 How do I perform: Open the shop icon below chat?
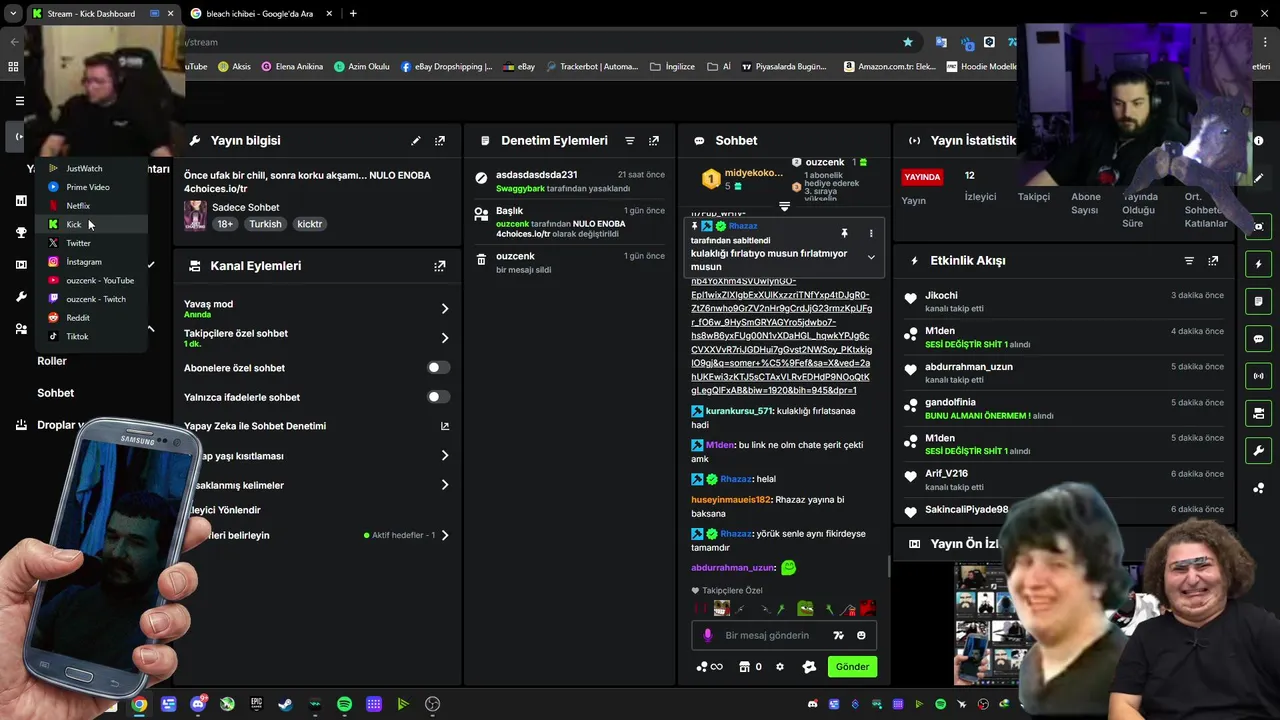click(744, 667)
